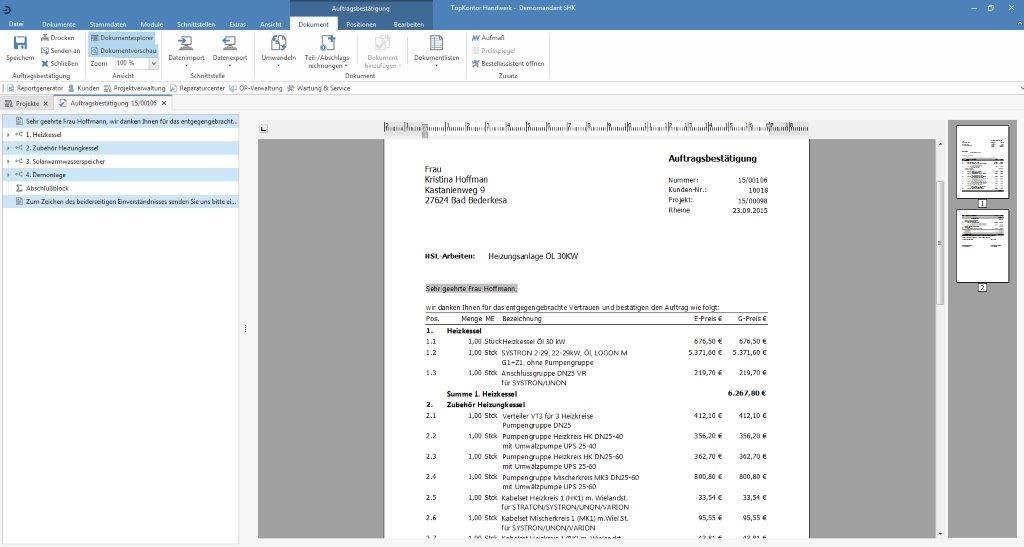Click the Preisspiegel option
The image size is (1024, 547).
[x=493, y=50]
